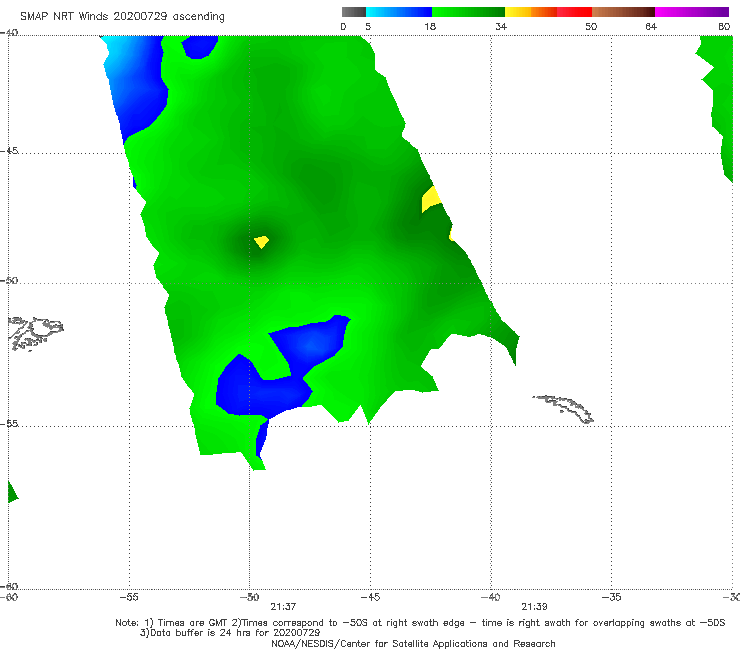Click the swath time label '21:39'
The image size is (740, 650).
point(534,607)
